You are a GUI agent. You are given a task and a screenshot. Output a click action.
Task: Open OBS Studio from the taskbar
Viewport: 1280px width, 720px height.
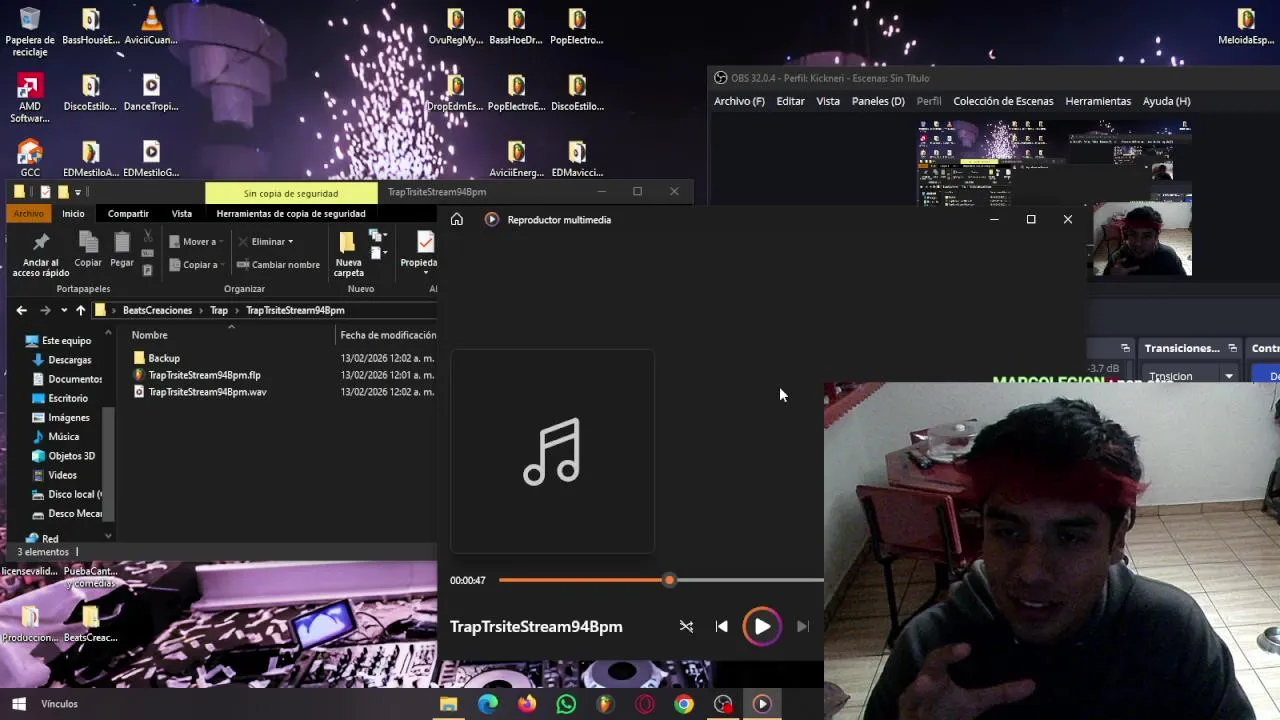[x=723, y=704]
